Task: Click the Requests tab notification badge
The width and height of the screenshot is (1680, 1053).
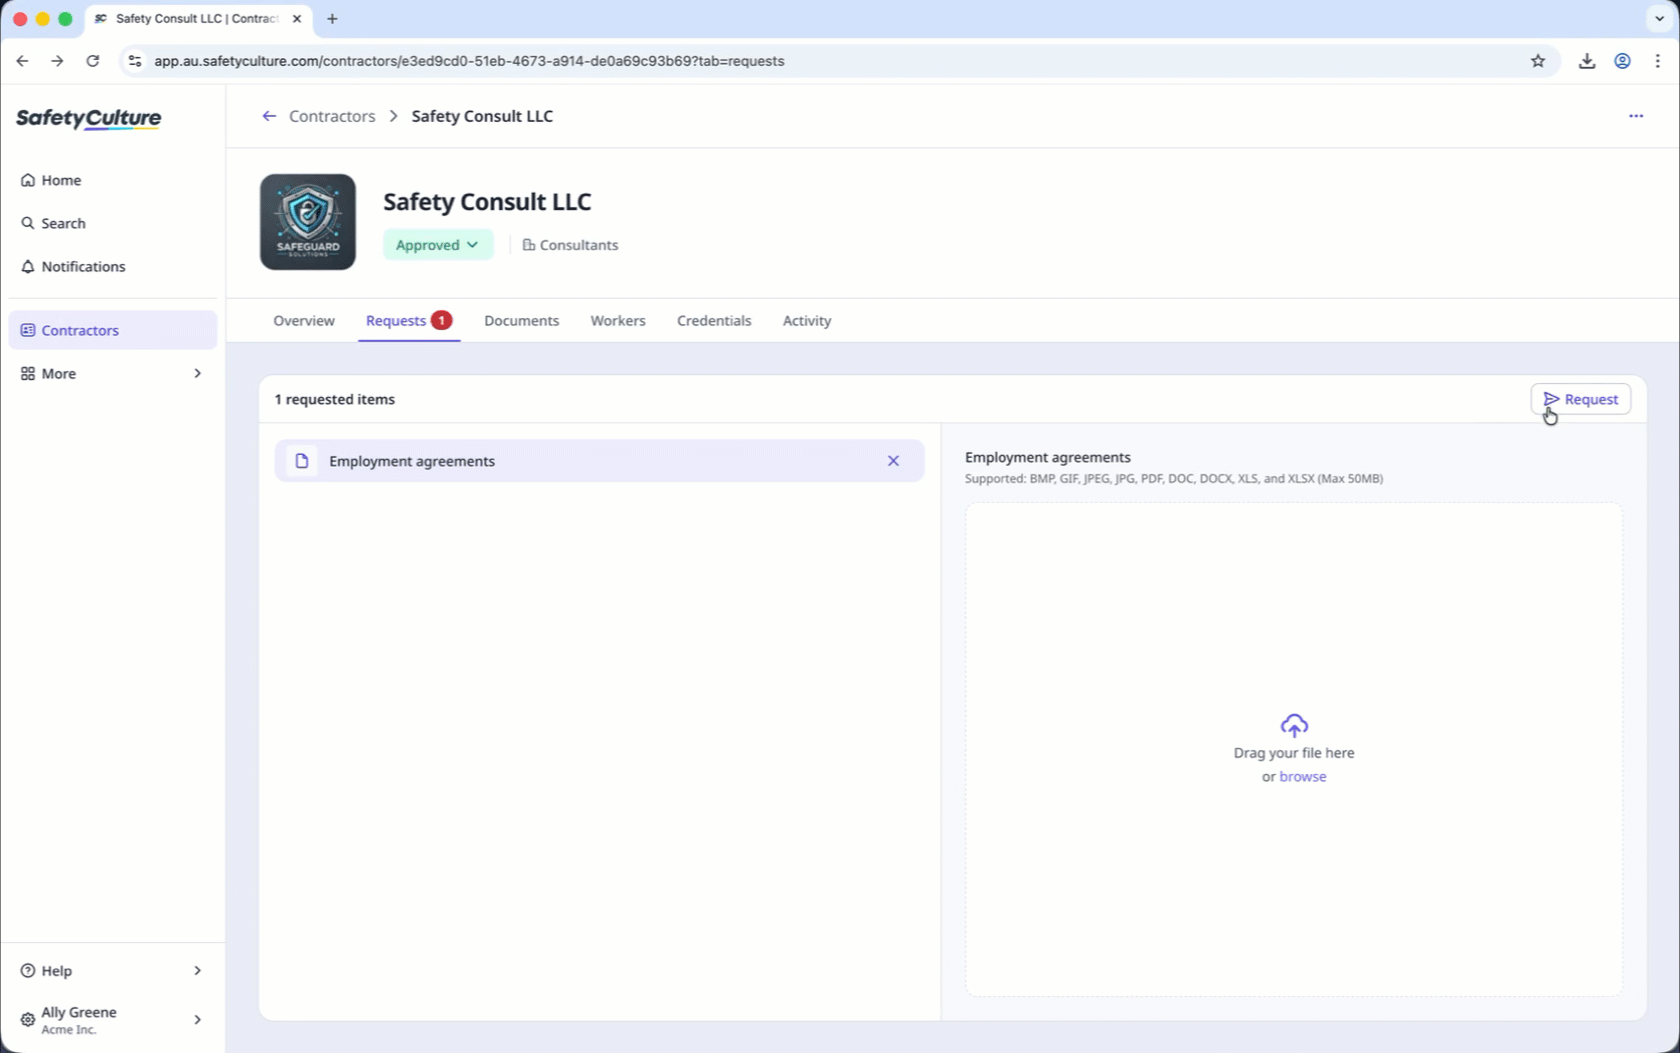Action: 441,320
